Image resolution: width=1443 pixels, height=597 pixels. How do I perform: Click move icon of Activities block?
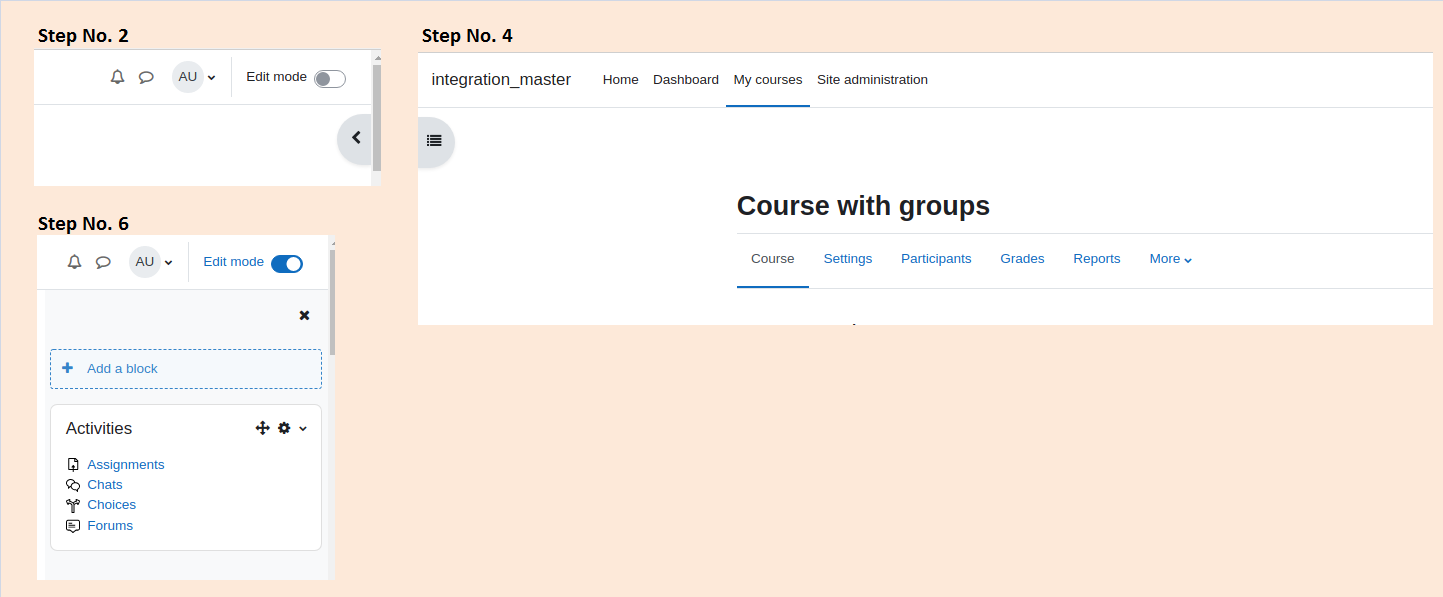click(x=263, y=428)
